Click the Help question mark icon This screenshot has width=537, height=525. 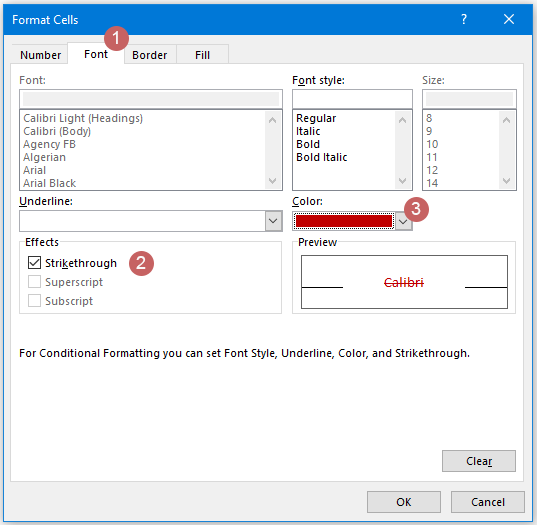point(464,19)
